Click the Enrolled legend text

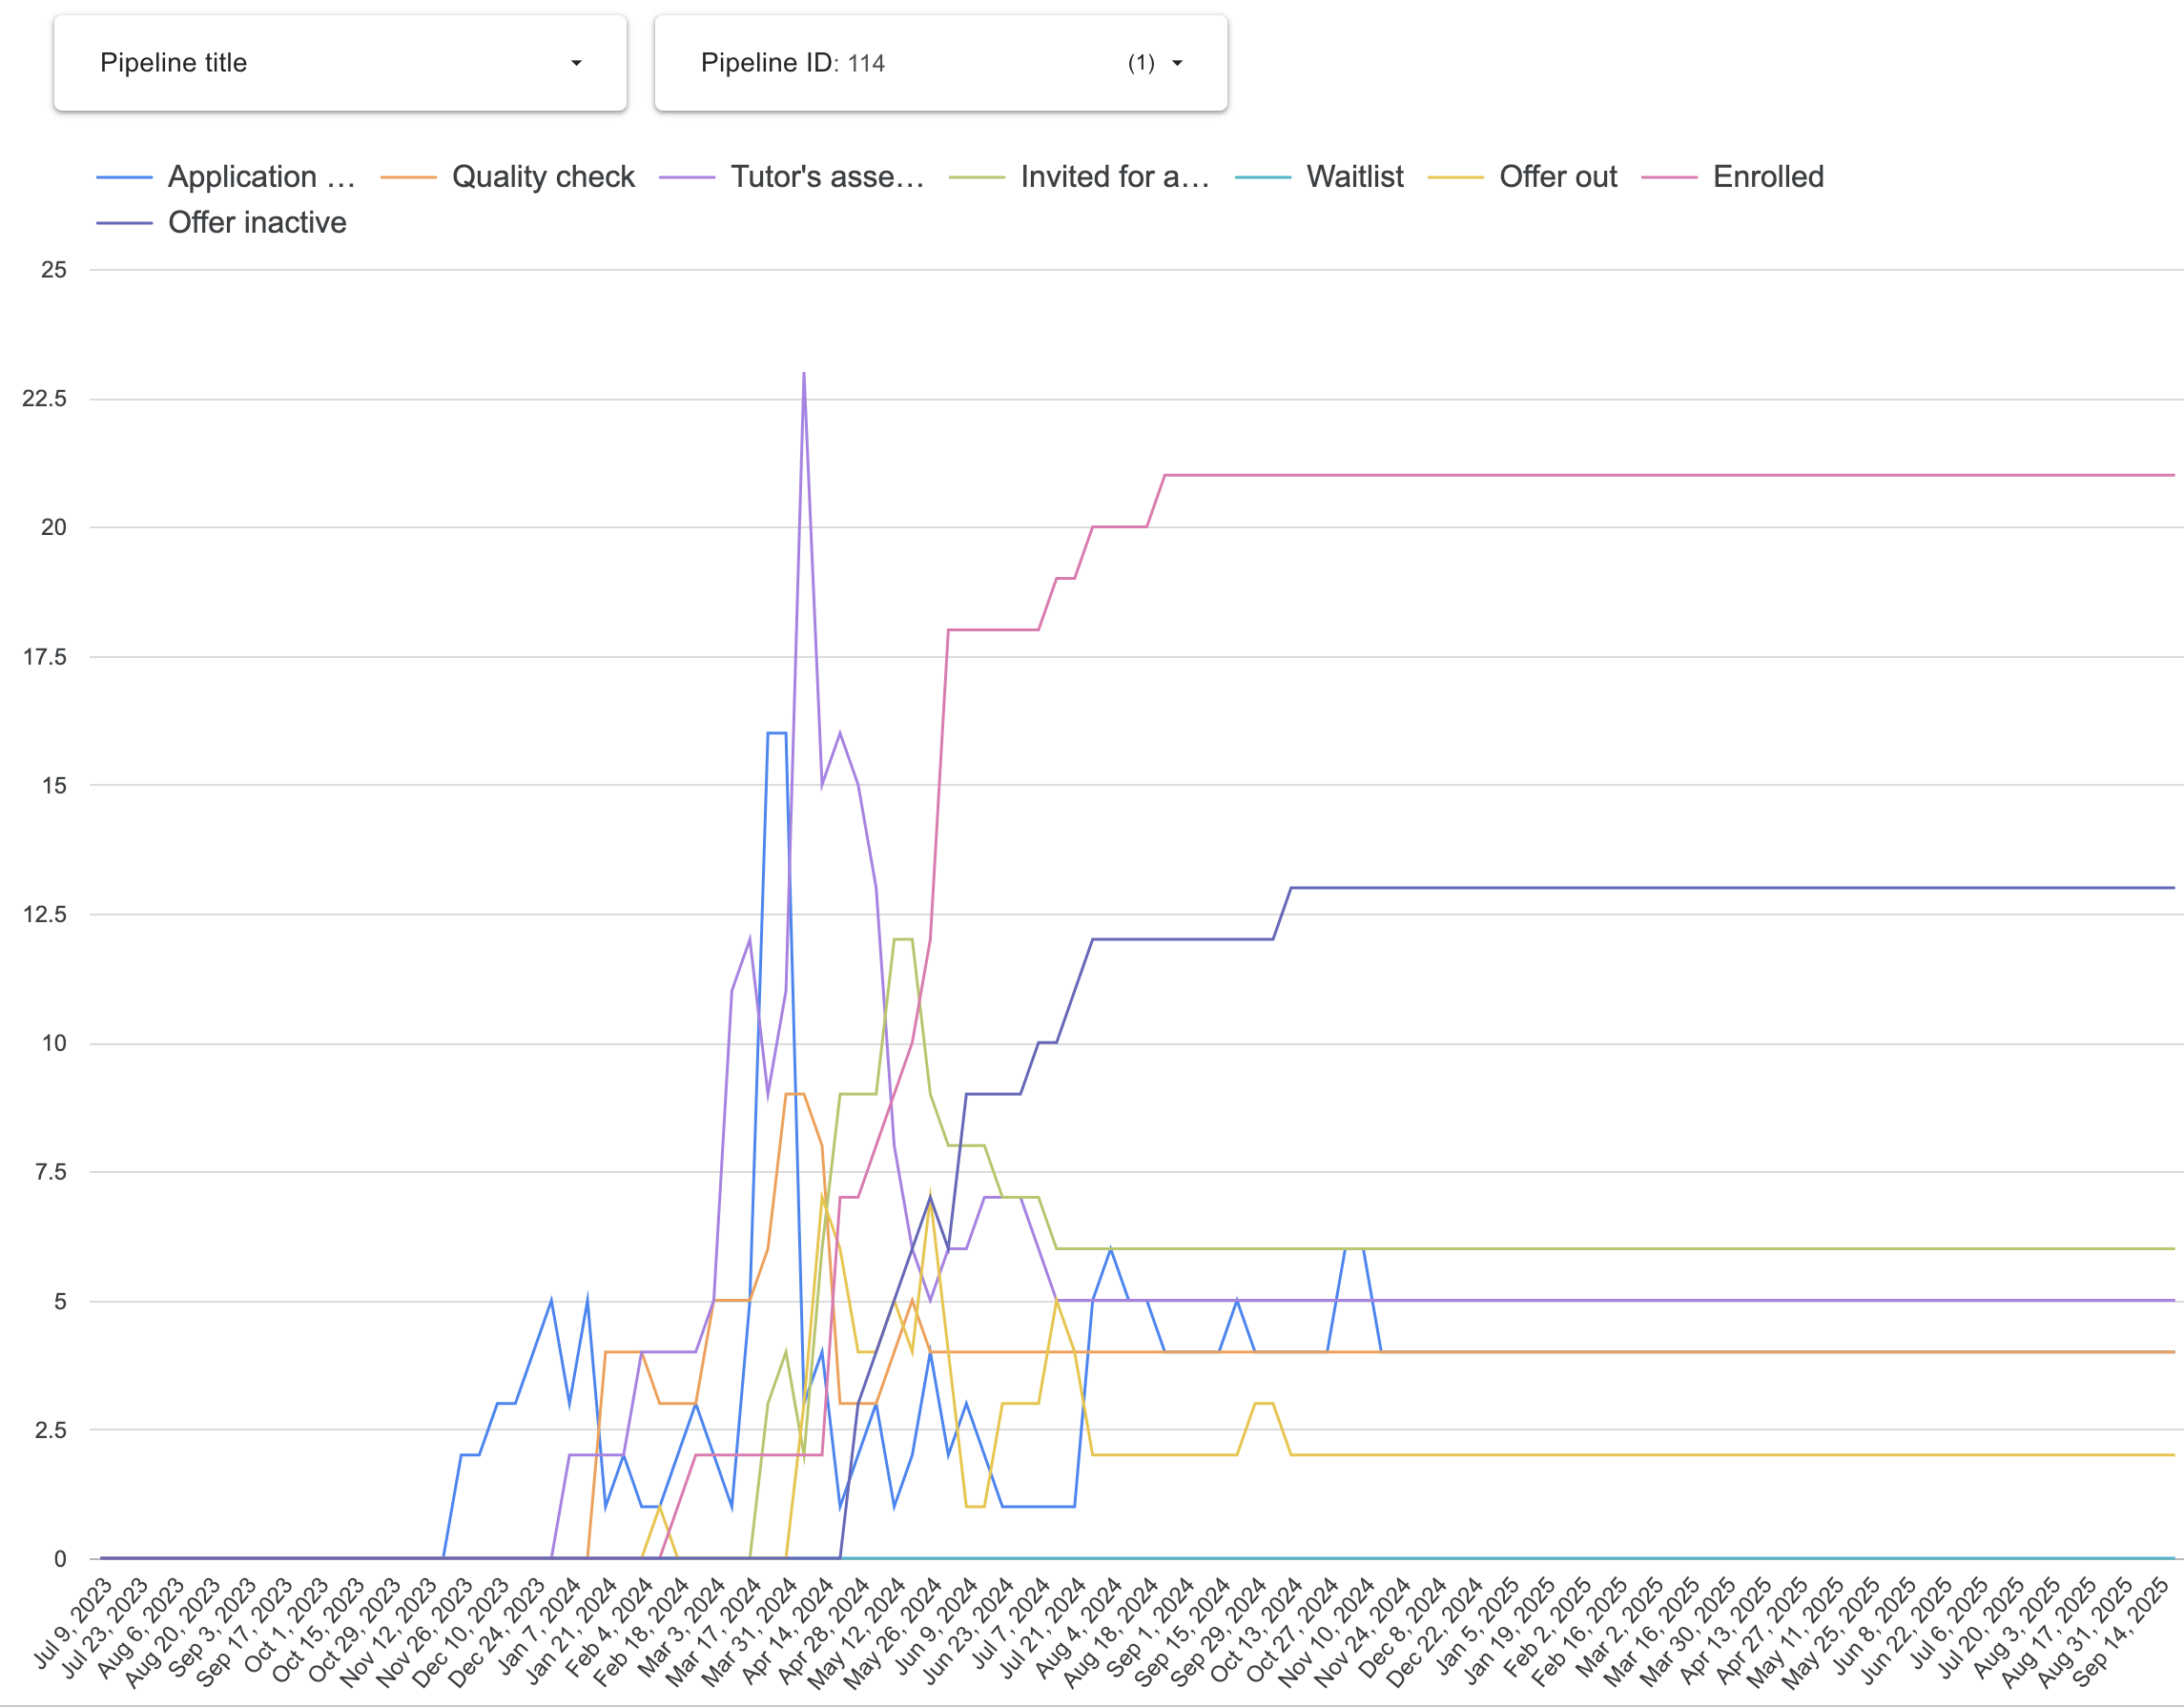coord(1767,177)
